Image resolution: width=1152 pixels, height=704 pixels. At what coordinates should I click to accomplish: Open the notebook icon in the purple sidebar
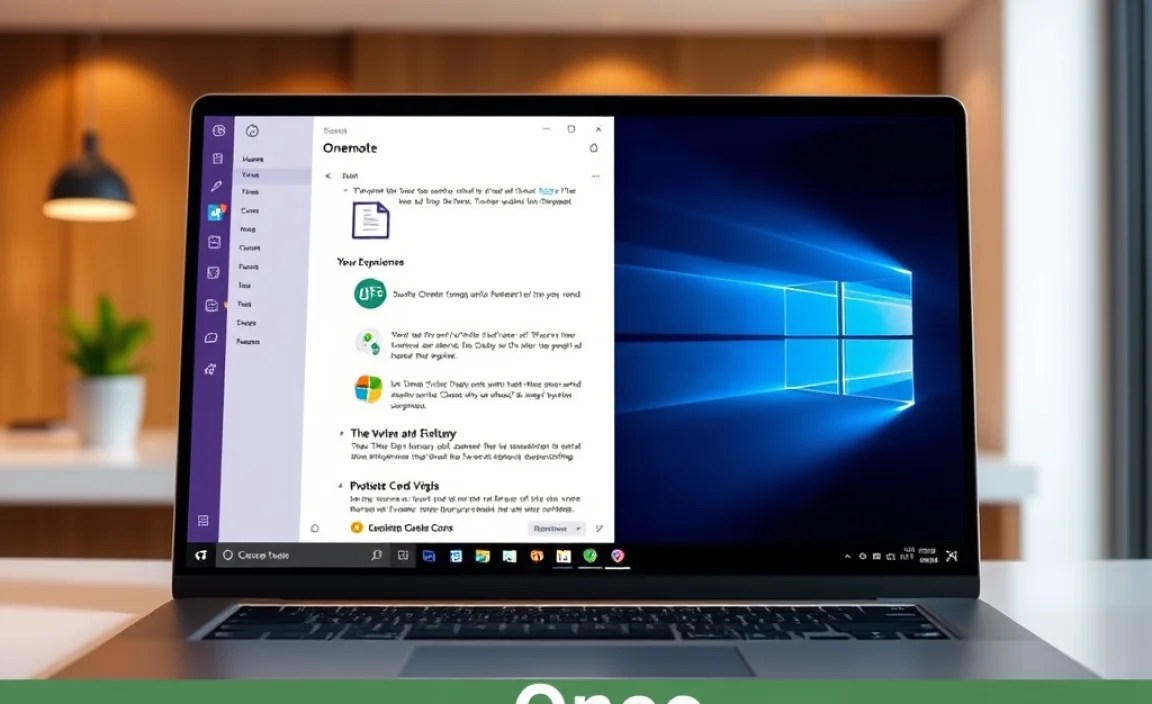click(x=218, y=159)
